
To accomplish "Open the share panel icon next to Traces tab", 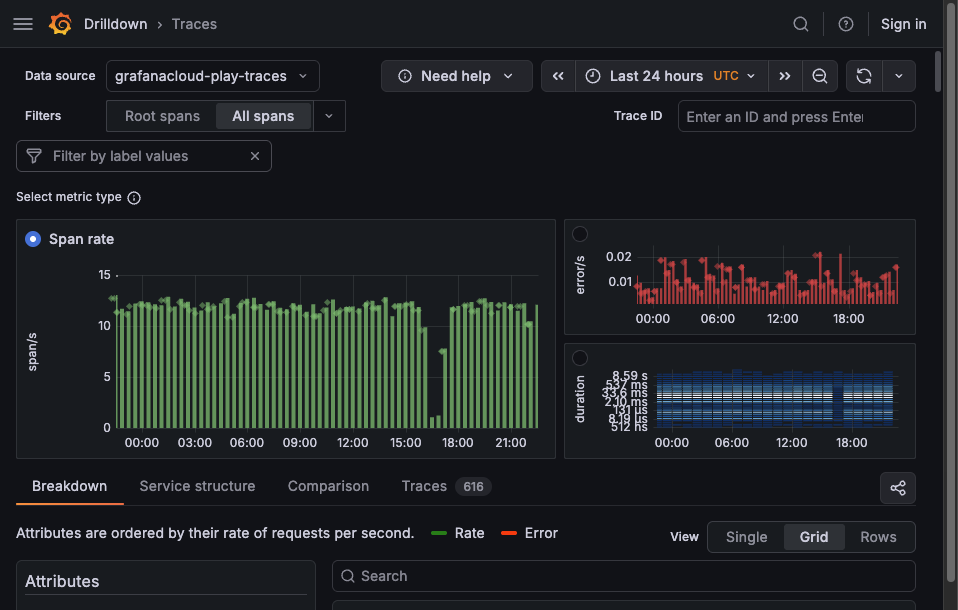I will coord(897,488).
